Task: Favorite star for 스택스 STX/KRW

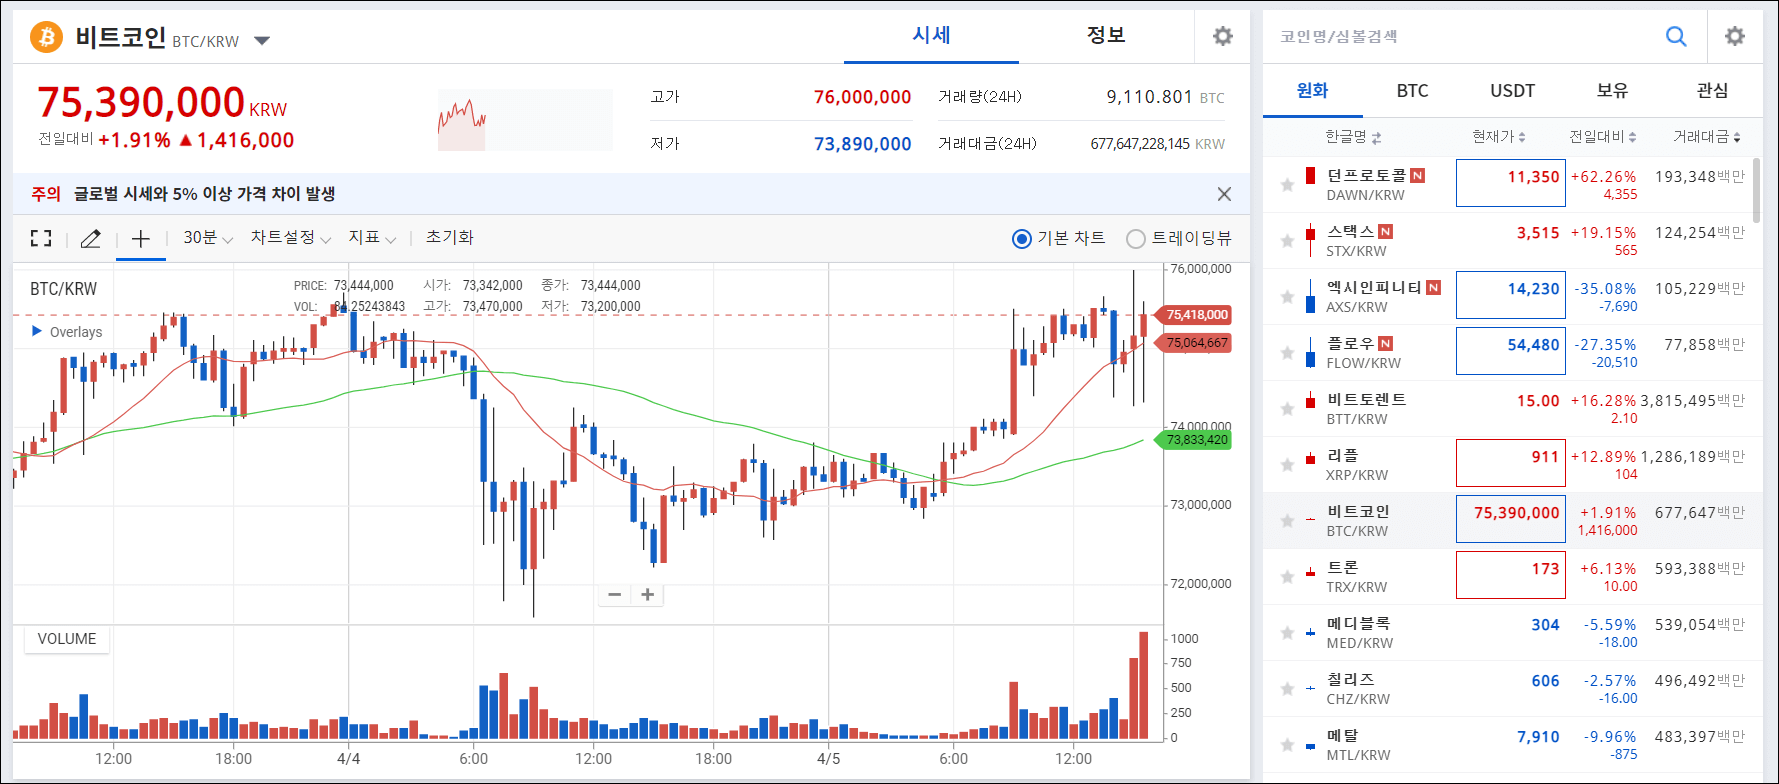Action: [1287, 241]
